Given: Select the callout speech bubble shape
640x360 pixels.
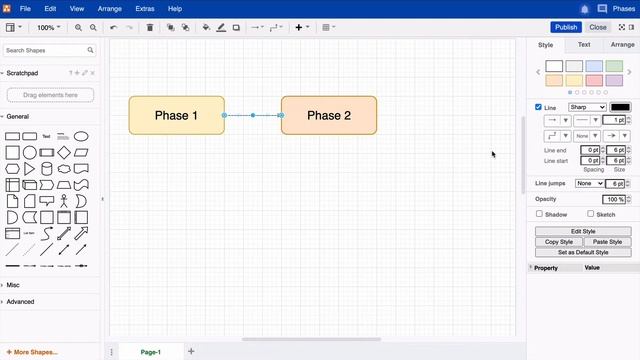Looking at the screenshot, I should [x=47, y=201].
